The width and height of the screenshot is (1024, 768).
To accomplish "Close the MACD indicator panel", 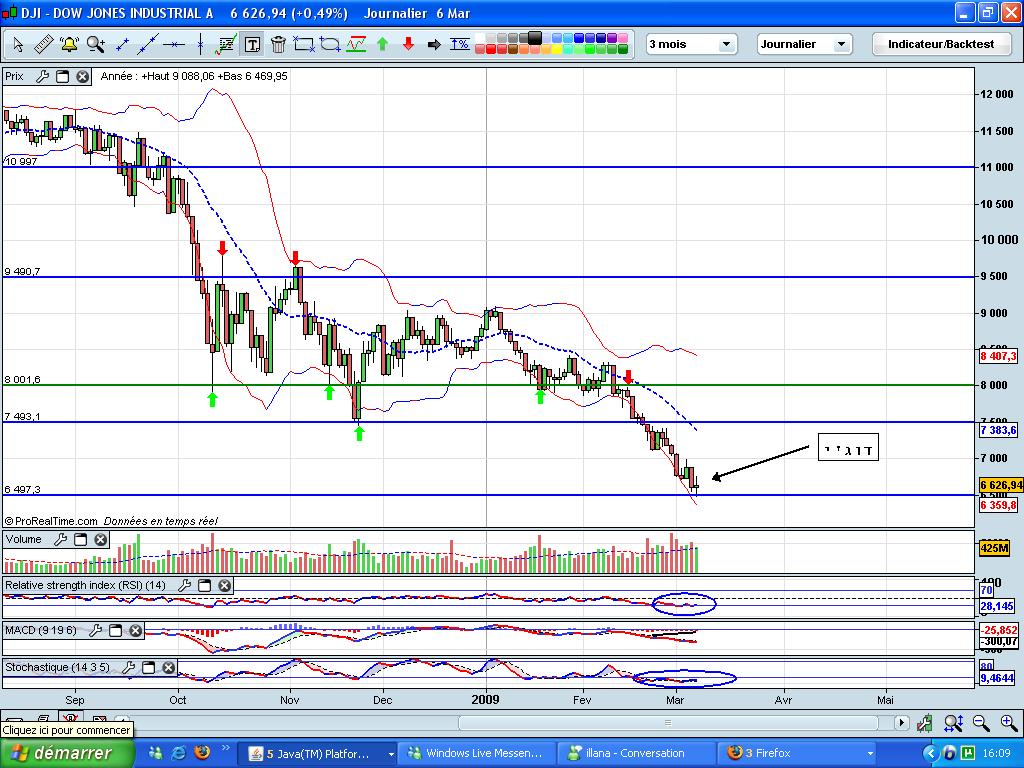I will 135,630.
